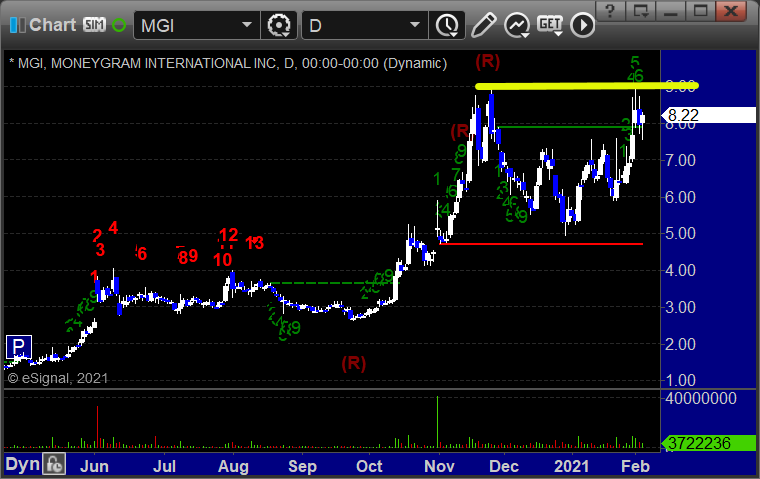Click the P marker icon on chart

click(19, 347)
